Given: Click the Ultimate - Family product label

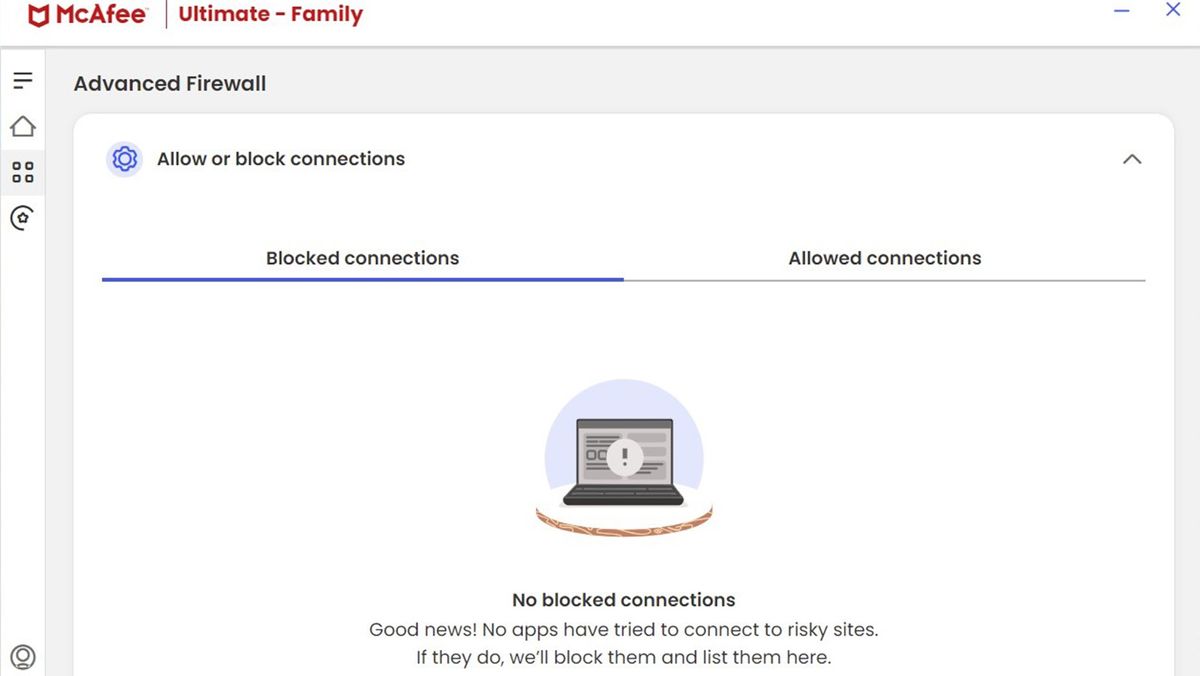Looking at the screenshot, I should (x=269, y=14).
